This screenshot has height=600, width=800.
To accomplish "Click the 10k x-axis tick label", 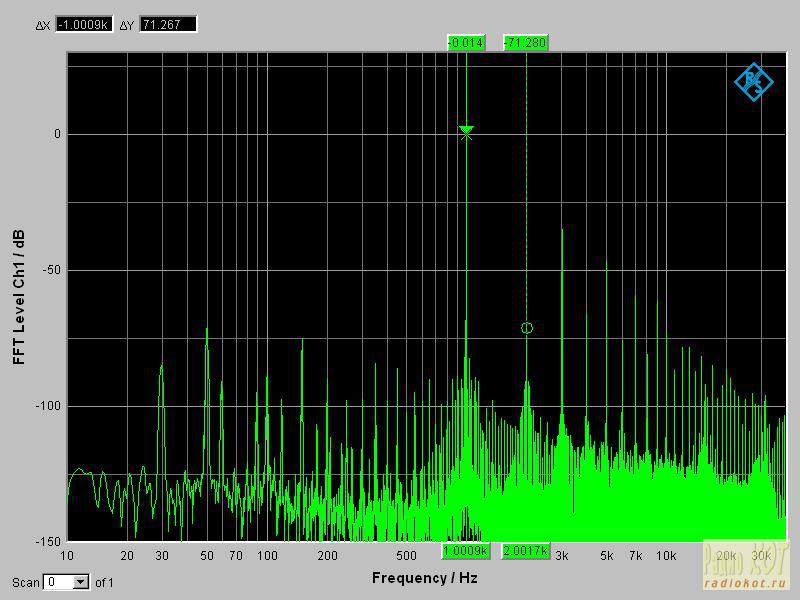I will (666, 556).
